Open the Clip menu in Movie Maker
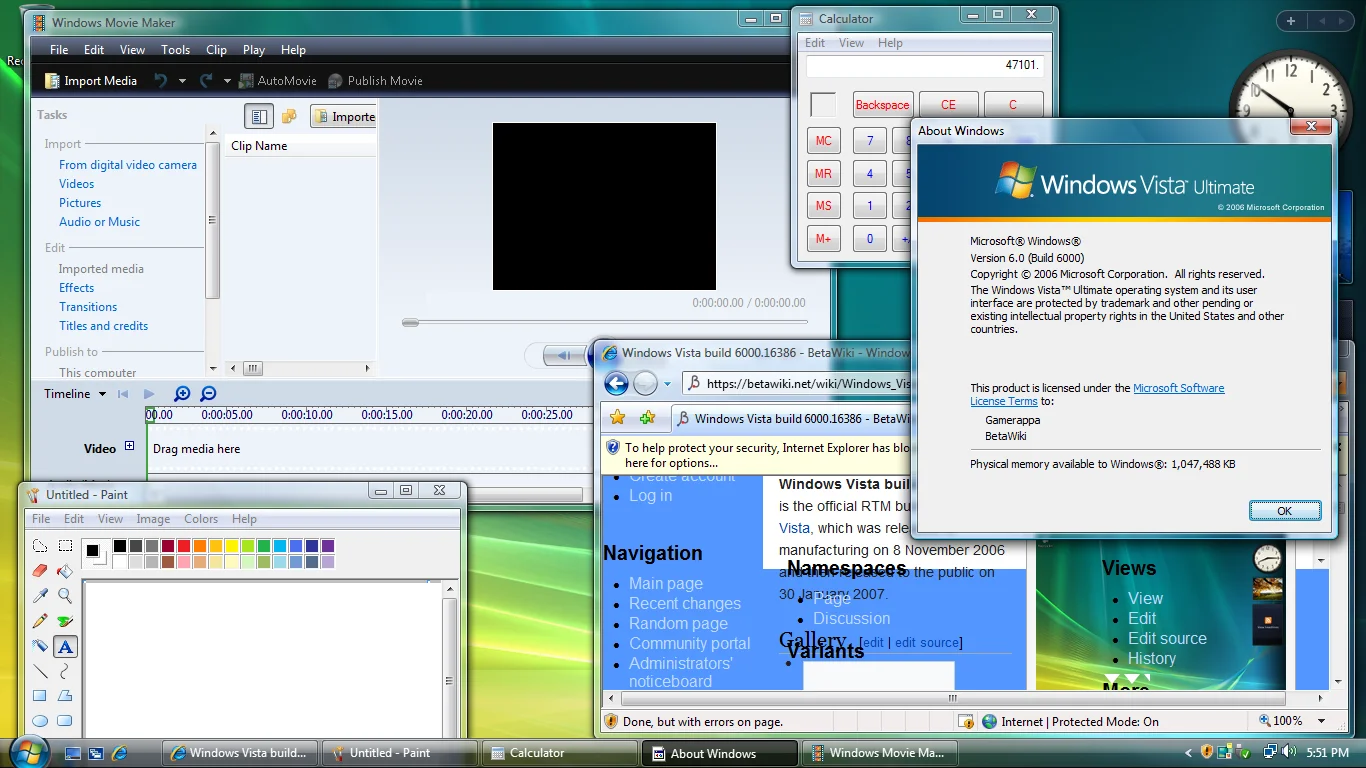This screenshot has width=1366, height=768. (216, 50)
